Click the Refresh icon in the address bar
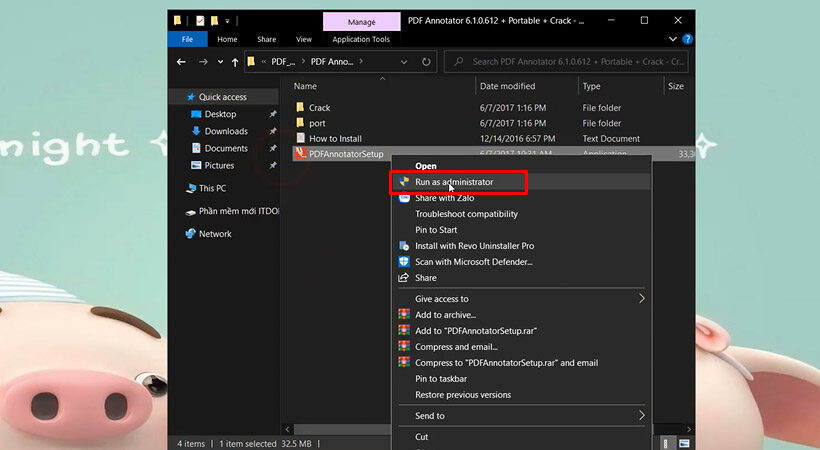Viewport: 820px width, 450px height. 426,62
